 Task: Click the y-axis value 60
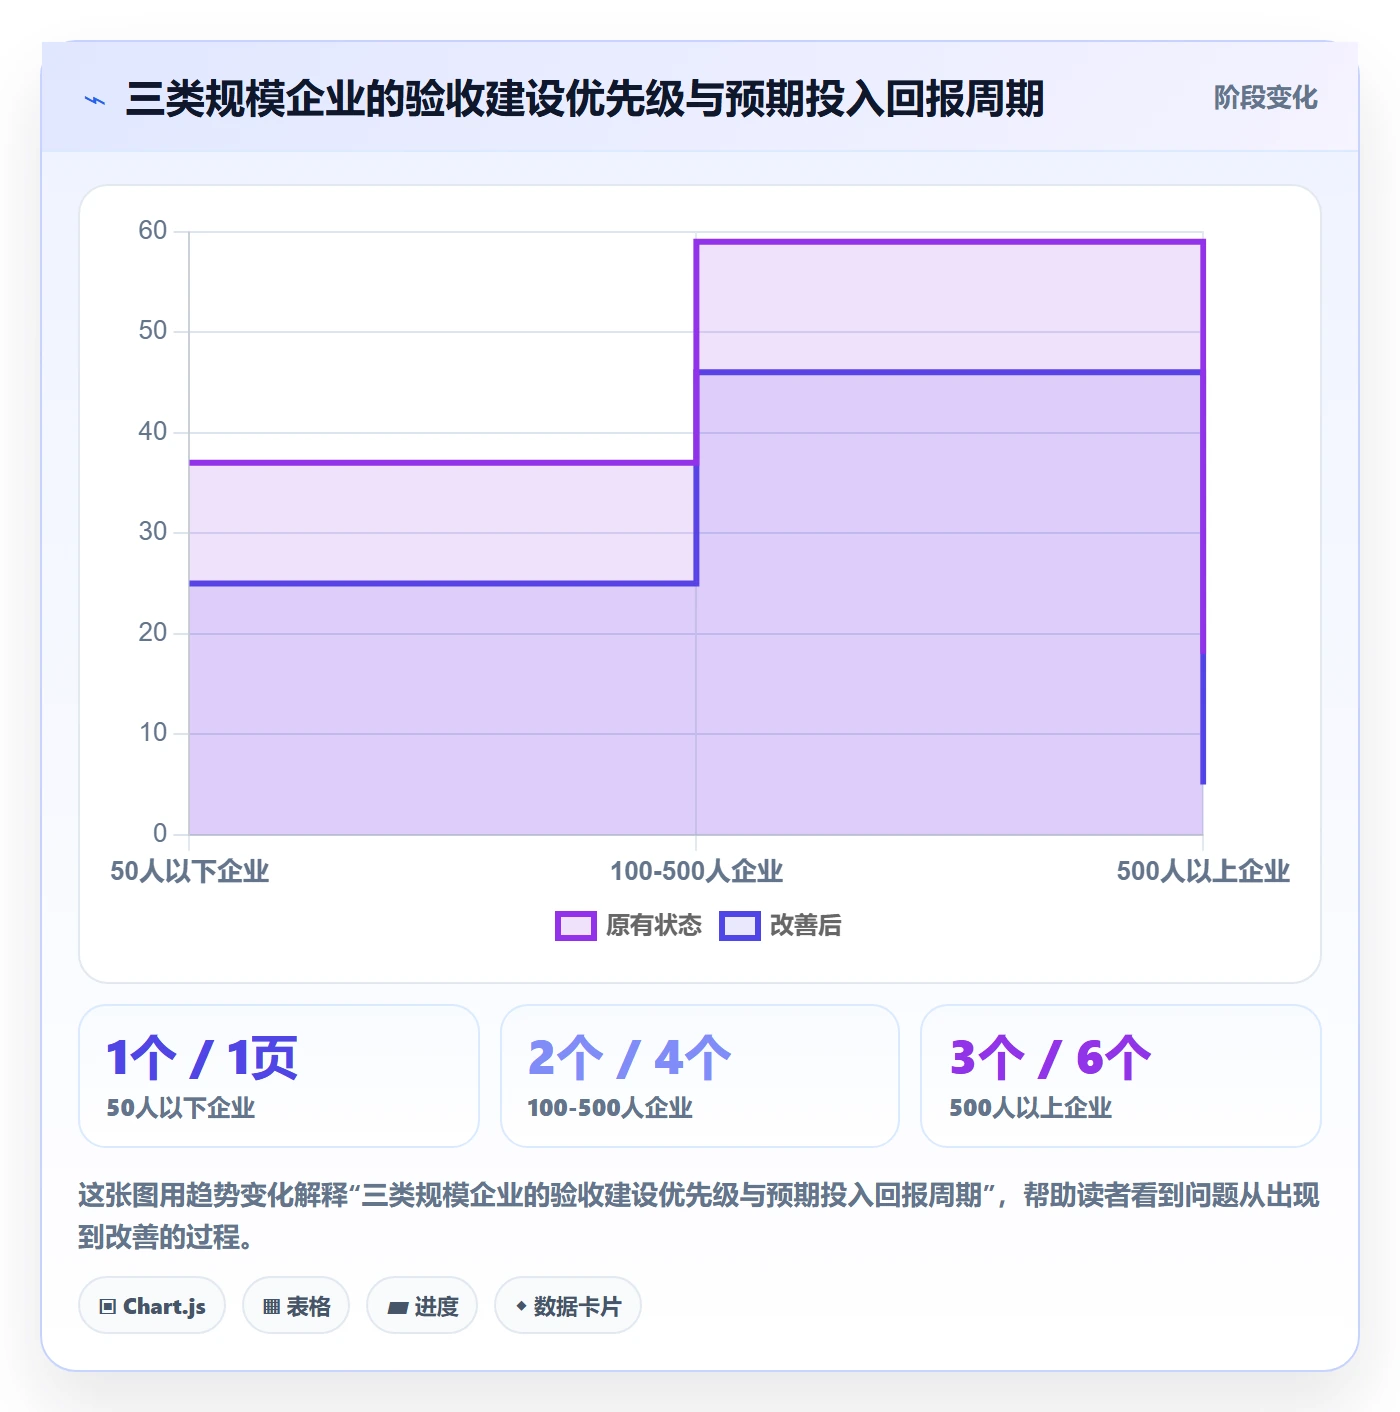(x=153, y=231)
